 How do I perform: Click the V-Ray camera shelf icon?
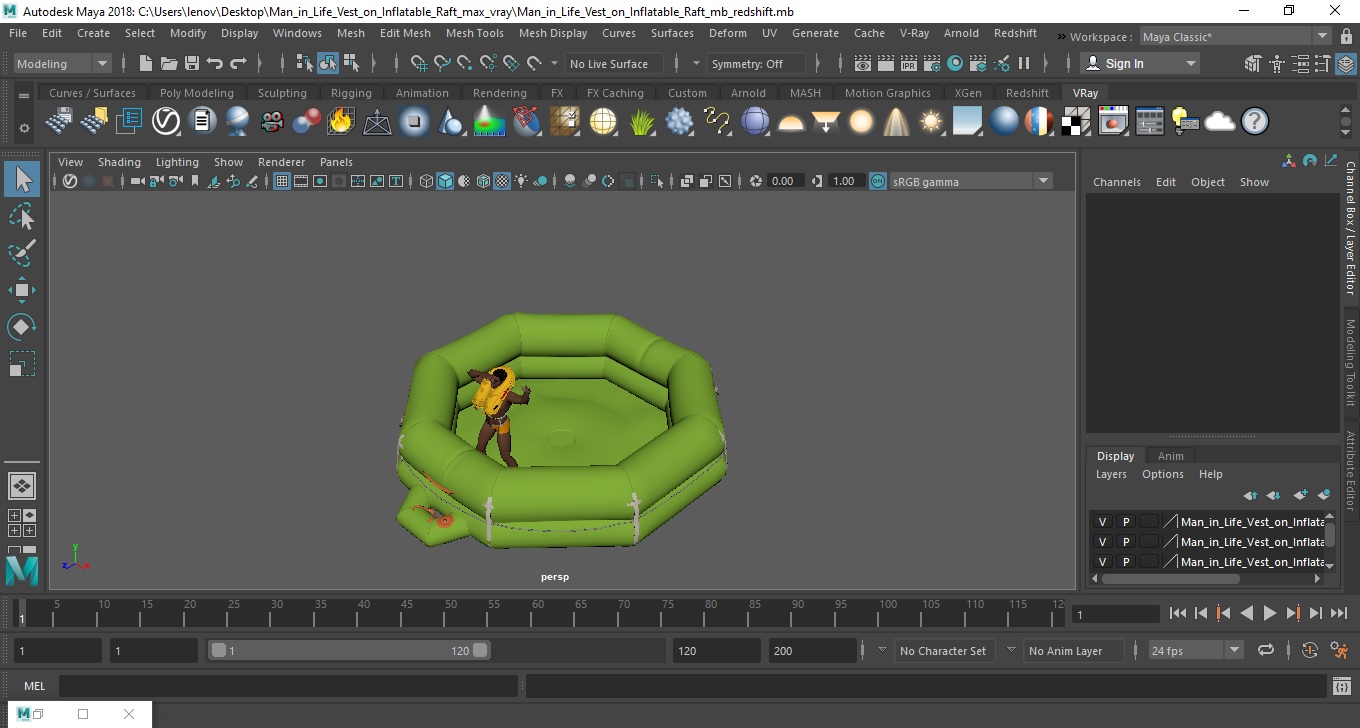coord(272,122)
